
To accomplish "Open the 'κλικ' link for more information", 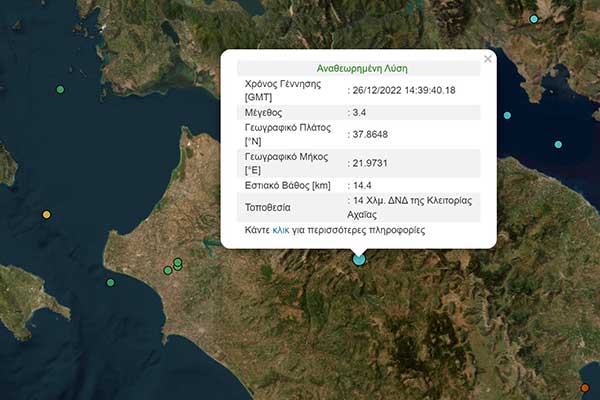I will click(281, 229).
